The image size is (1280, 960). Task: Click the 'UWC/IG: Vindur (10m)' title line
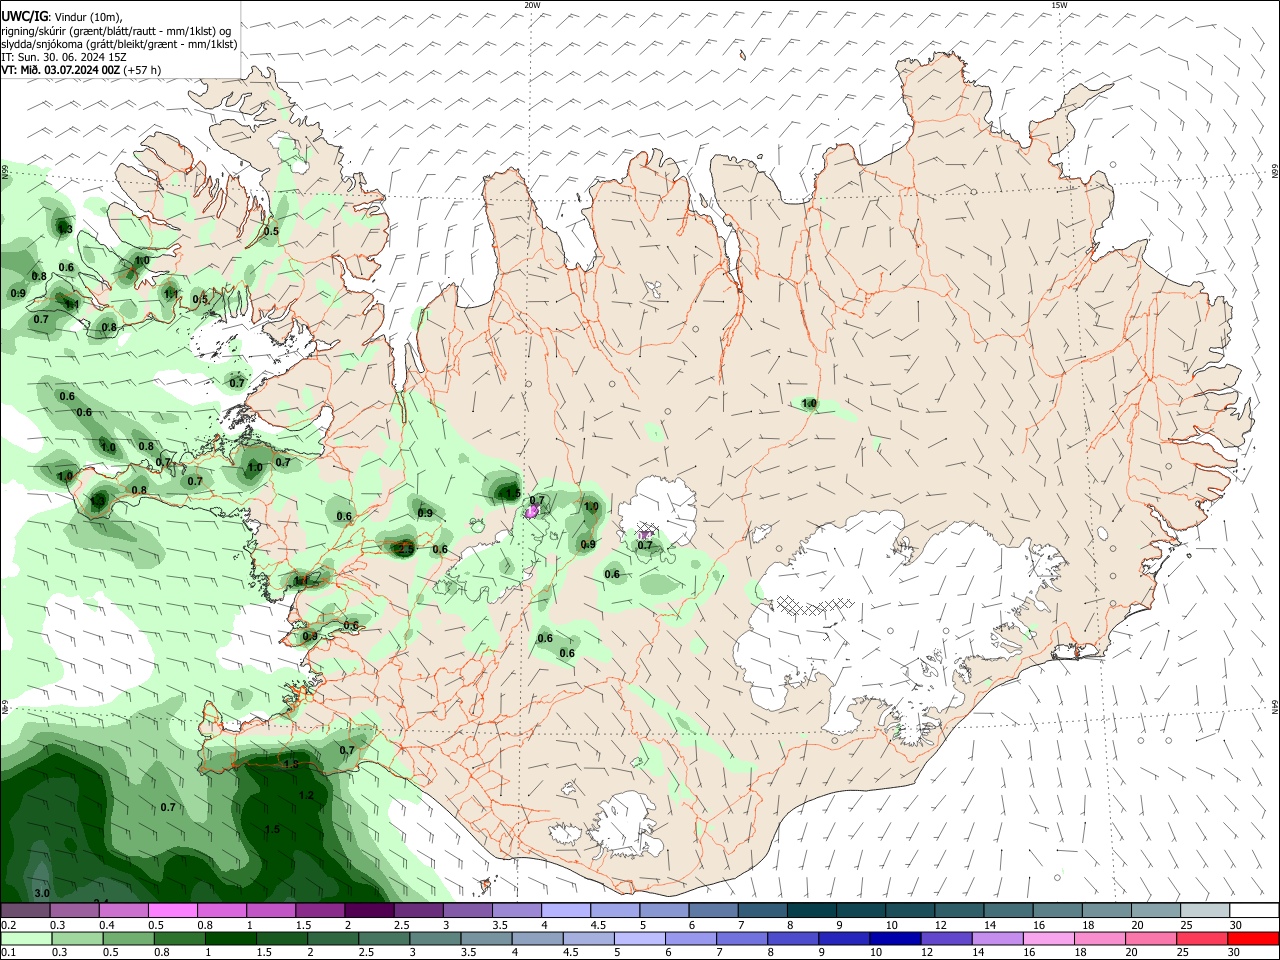click(62, 17)
